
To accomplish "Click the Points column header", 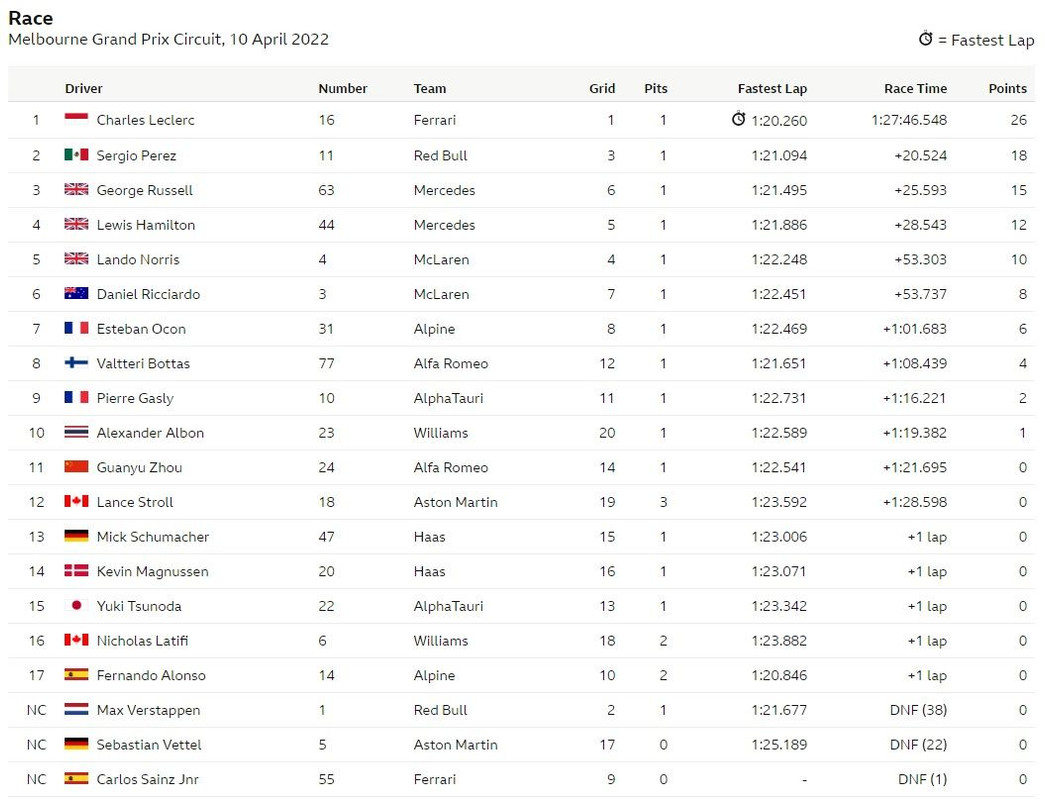I will coord(1007,88).
